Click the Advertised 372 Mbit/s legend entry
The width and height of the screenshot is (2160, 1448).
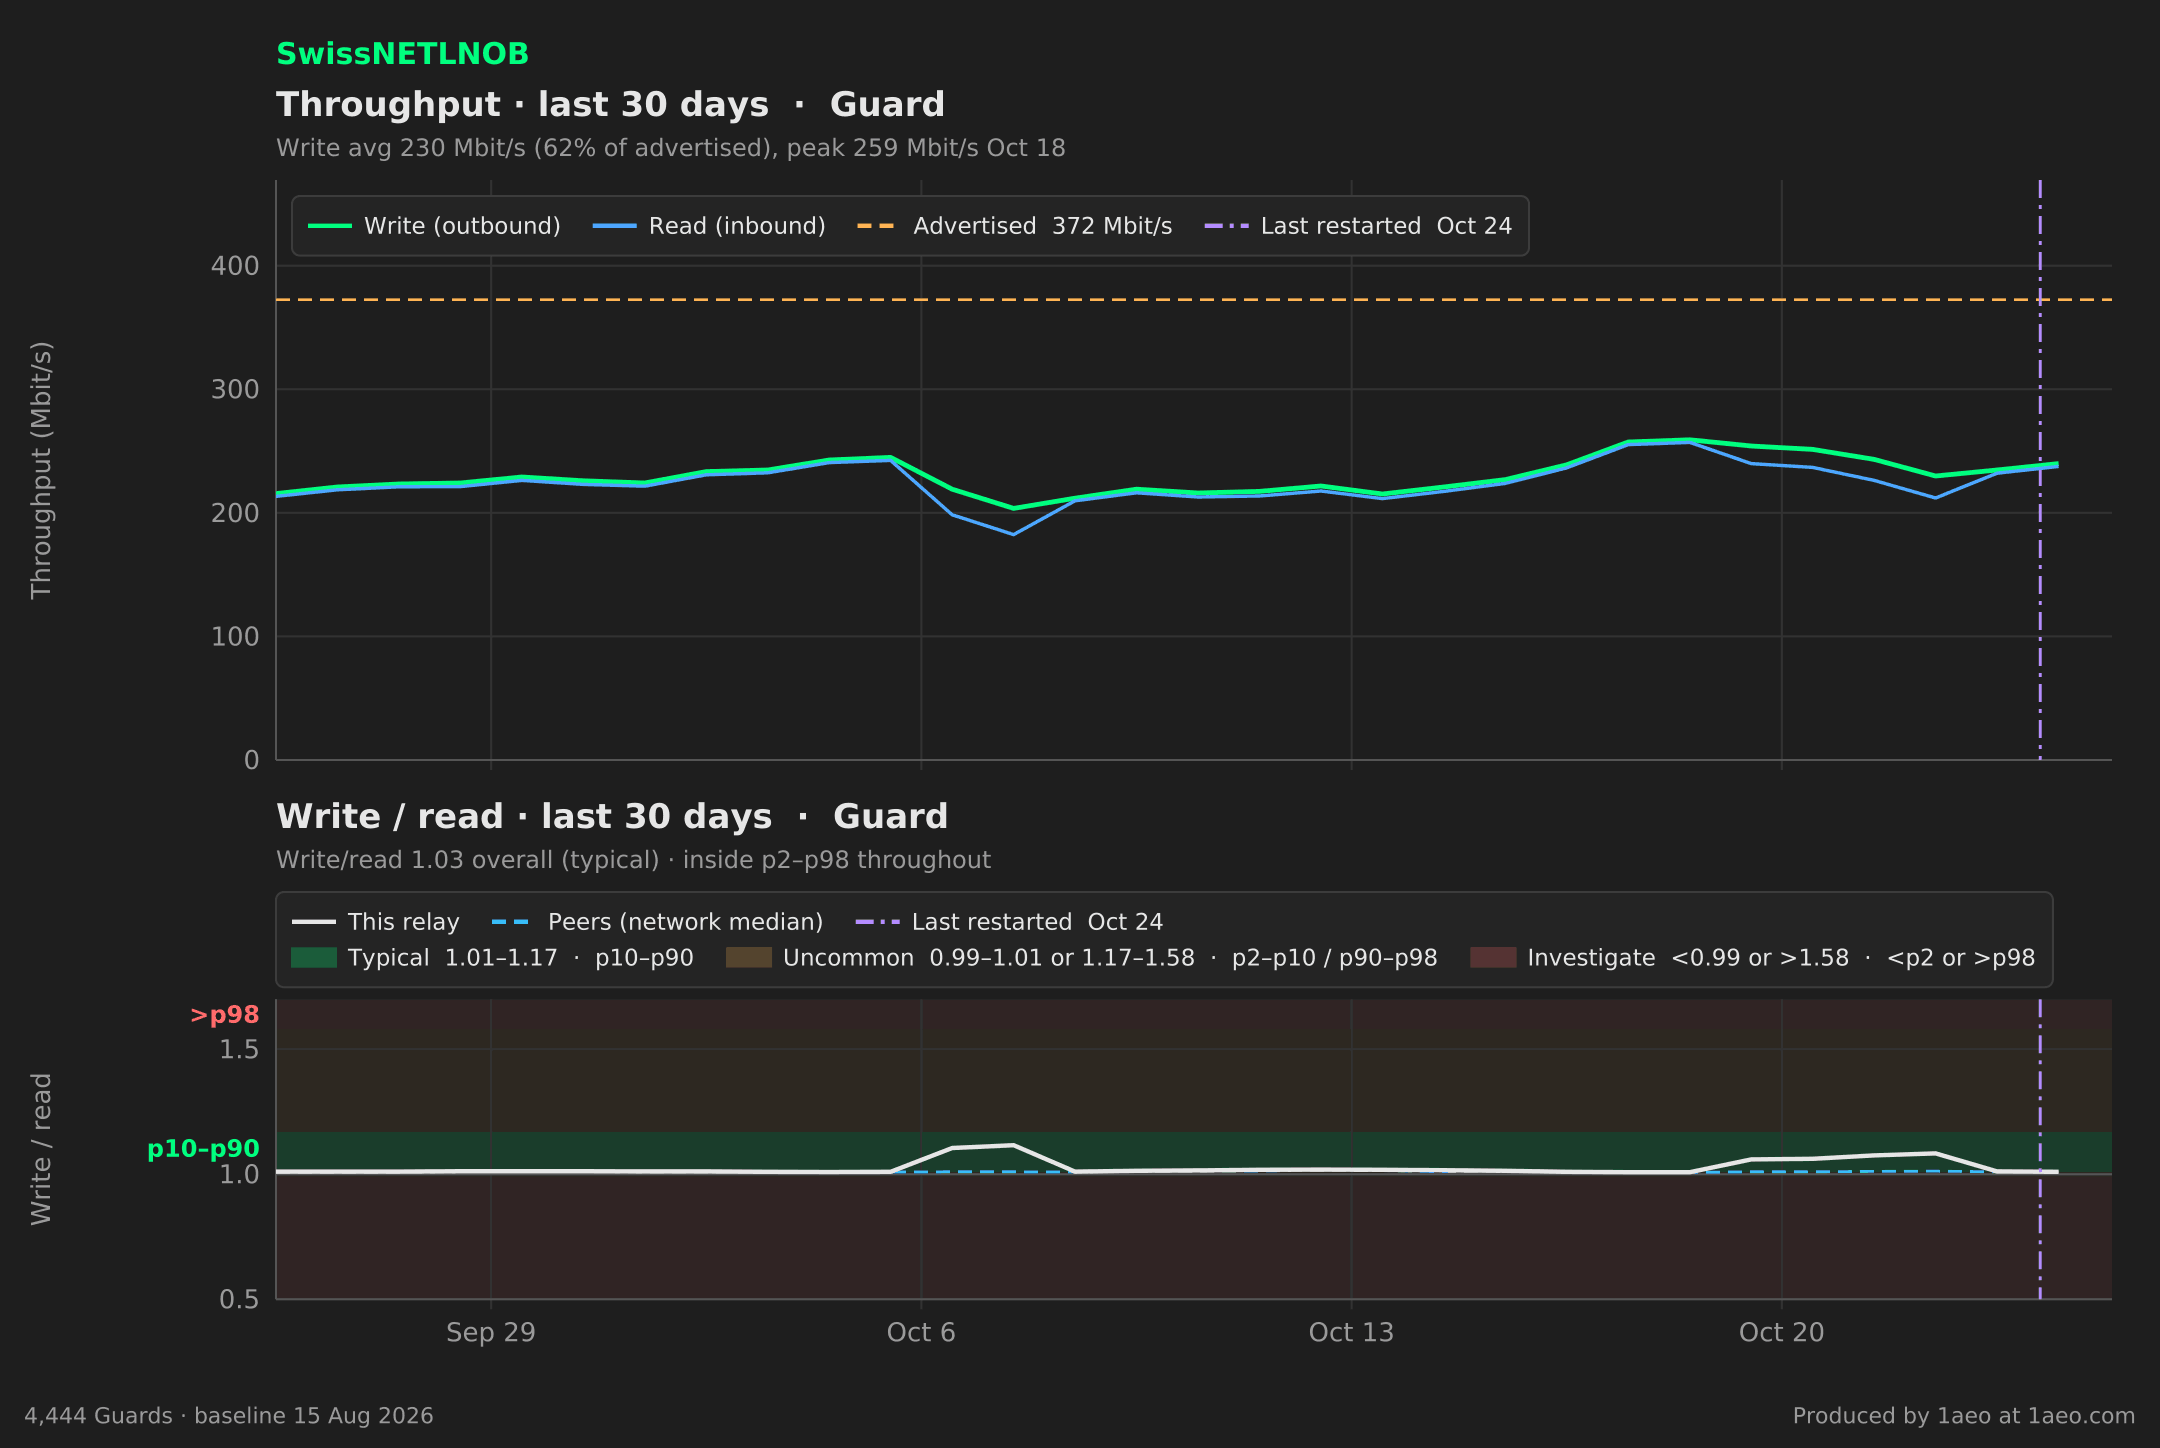click(1014, 226)
